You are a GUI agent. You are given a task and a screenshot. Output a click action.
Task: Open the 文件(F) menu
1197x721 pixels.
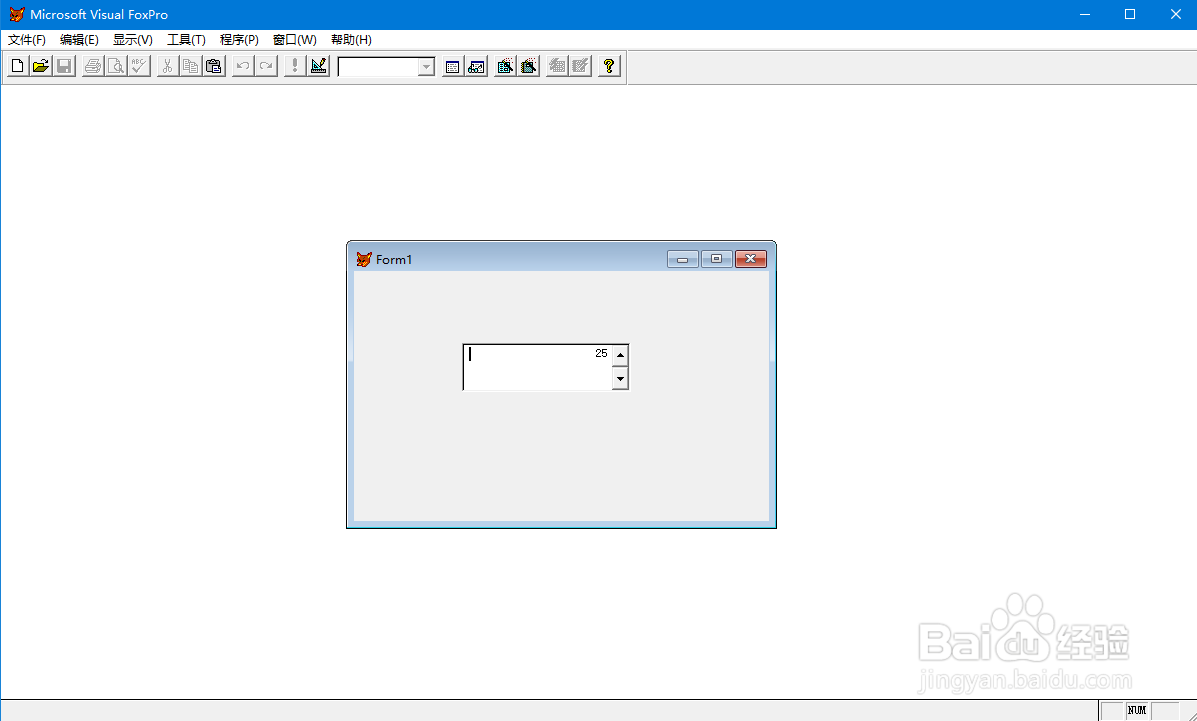(27, 40)
